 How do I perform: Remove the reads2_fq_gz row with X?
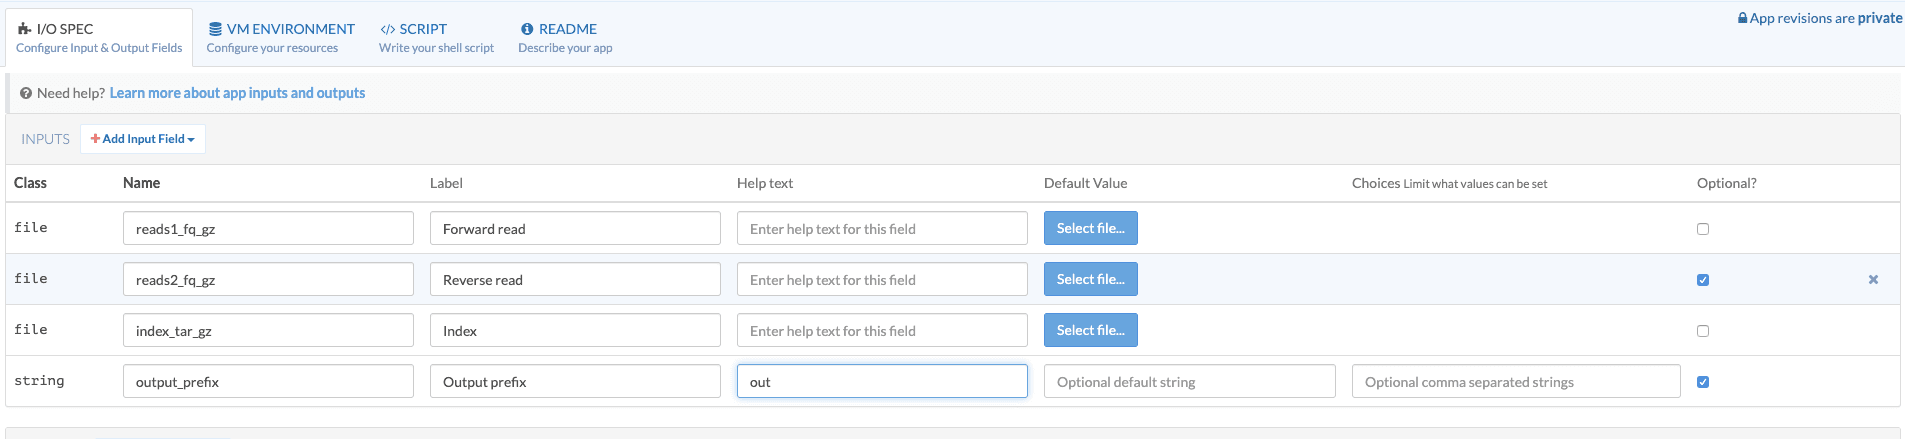1873,280
